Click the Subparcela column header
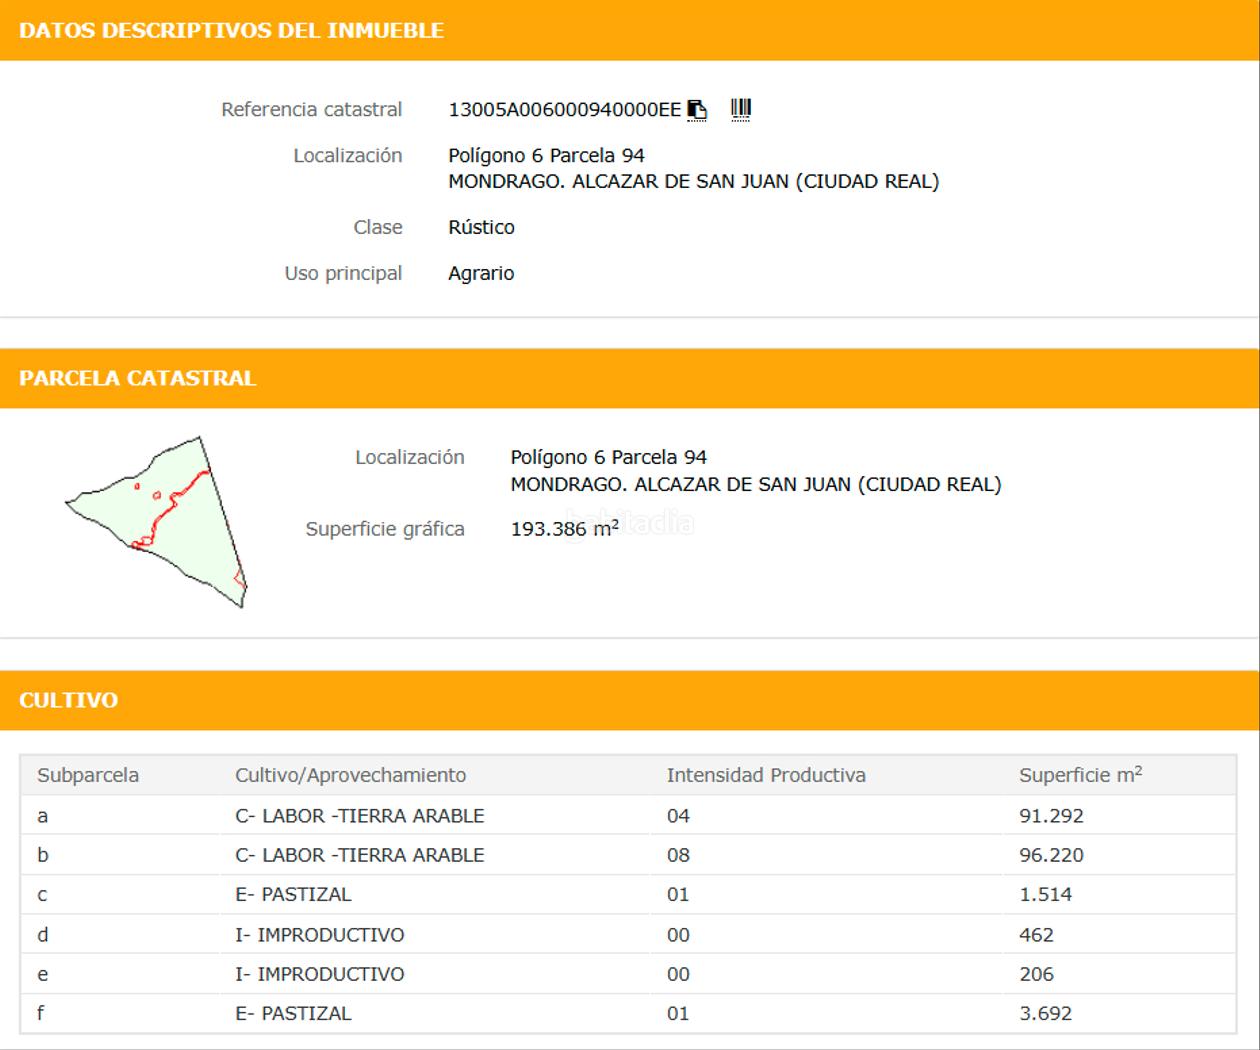The image size is (1260, 1050). click(x=88, y=775)
